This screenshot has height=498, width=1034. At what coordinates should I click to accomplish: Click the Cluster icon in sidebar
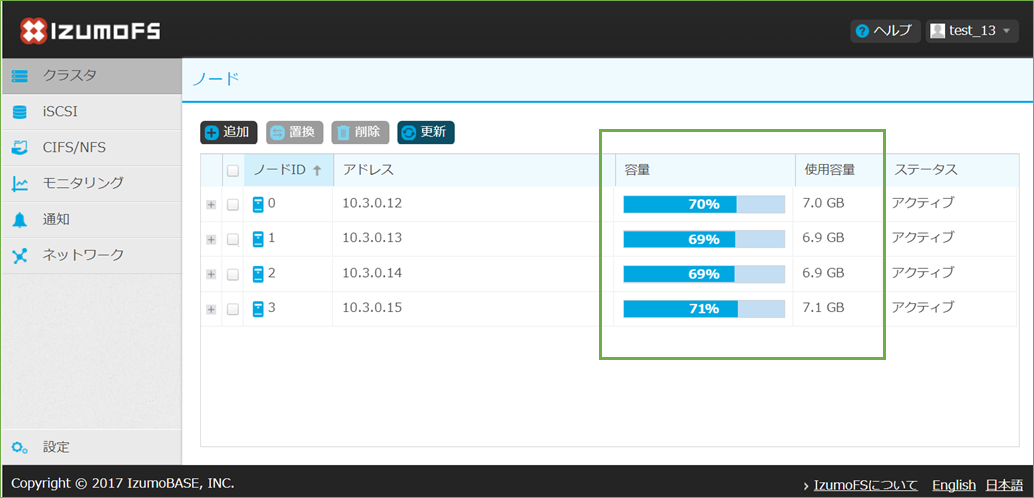coord(20,76)
